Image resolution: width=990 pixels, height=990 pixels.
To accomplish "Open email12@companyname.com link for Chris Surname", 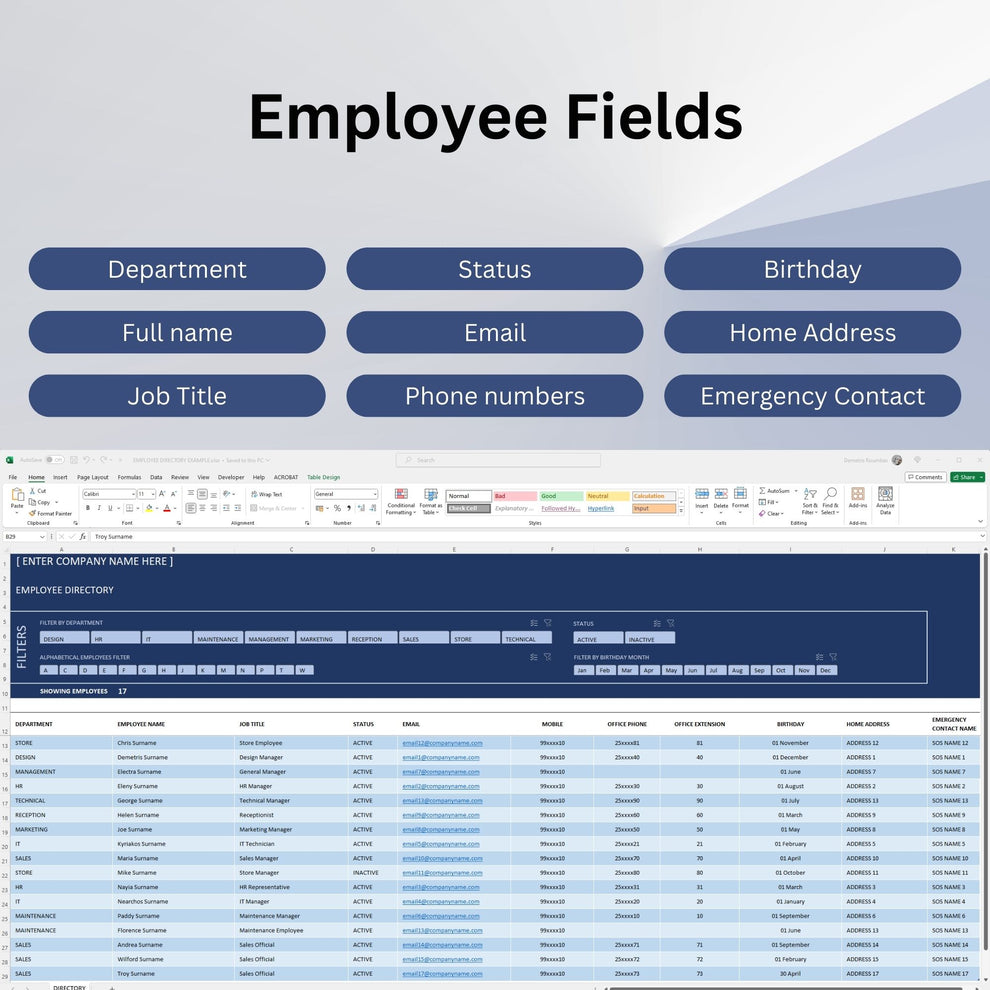I will pyautogui.click(x=443, y=743).
